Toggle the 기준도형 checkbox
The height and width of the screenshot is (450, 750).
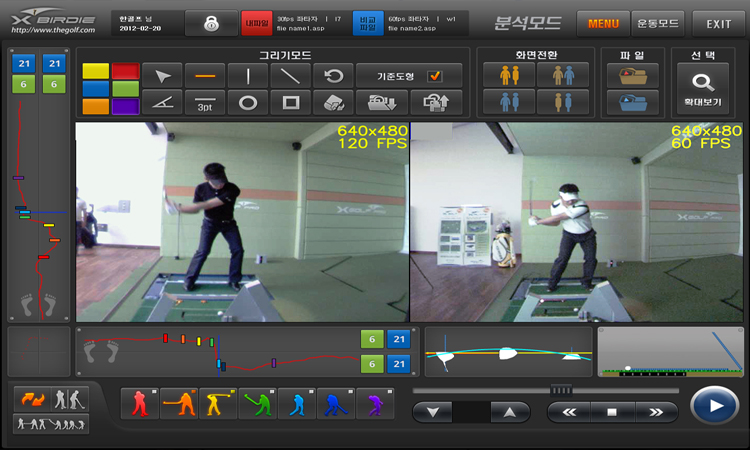(x=435, y=76)
